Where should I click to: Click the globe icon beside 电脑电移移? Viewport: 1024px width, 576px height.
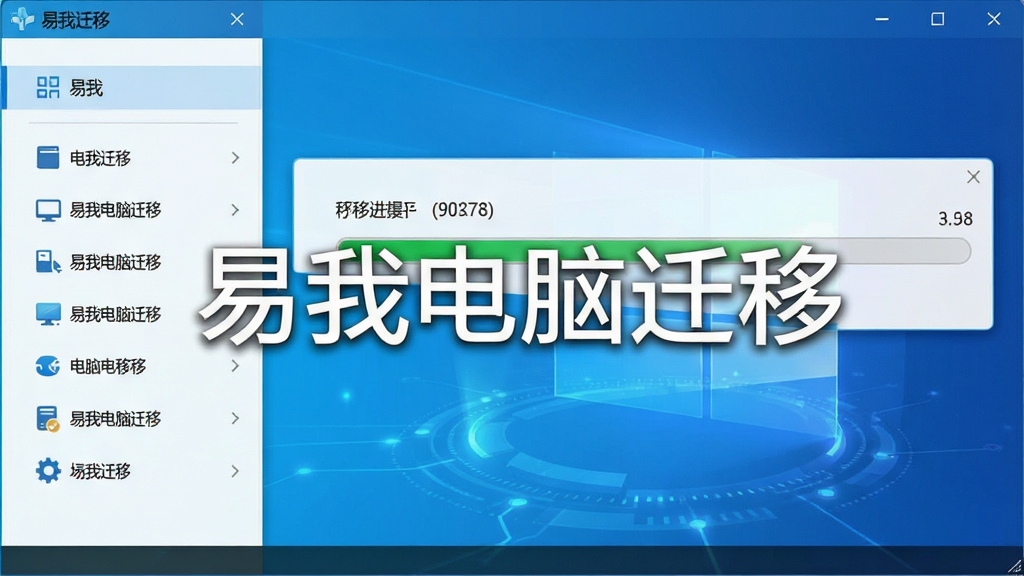(48, 366)
